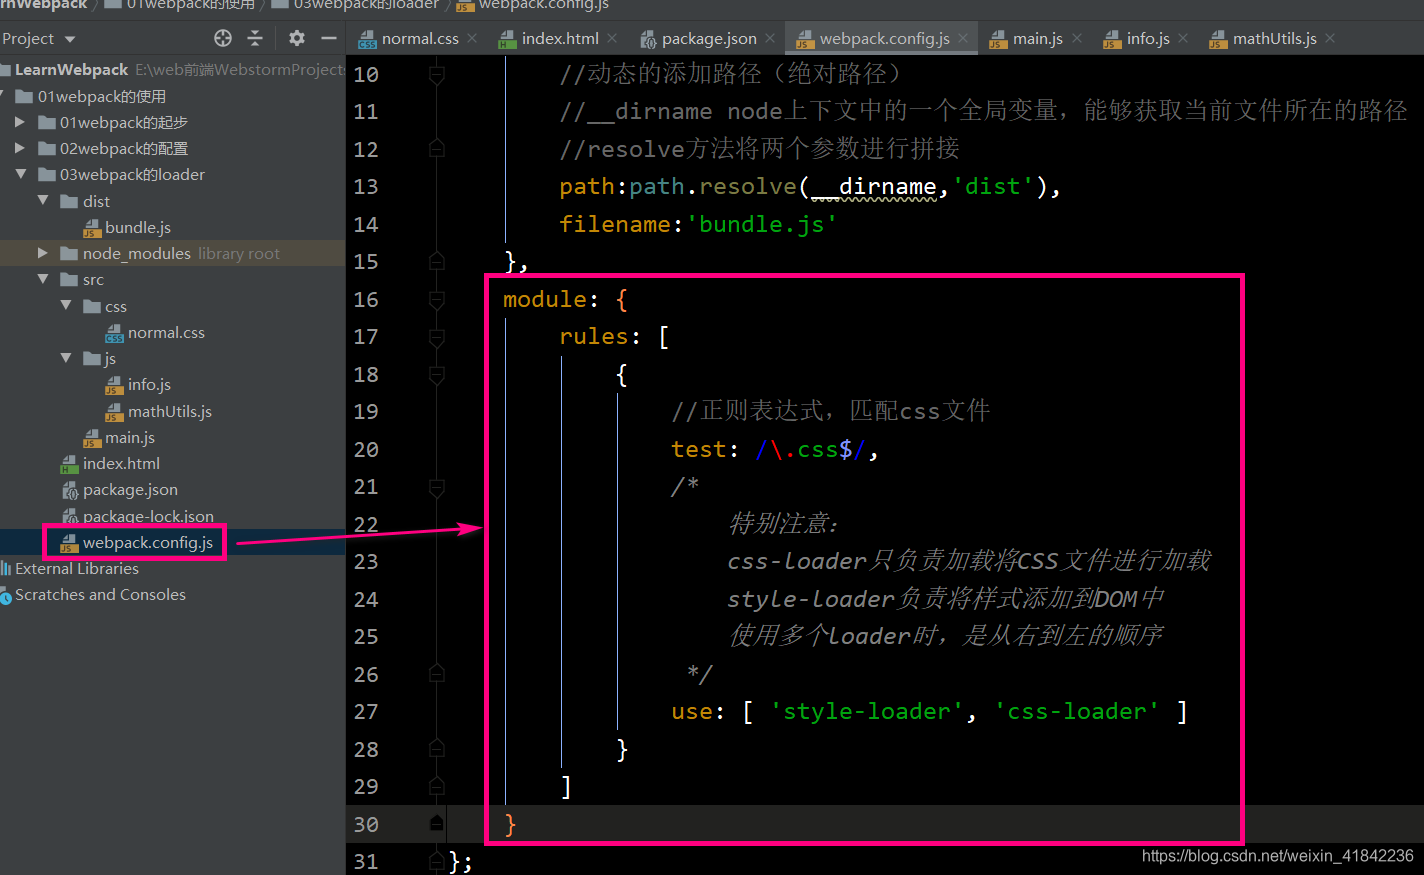
Task: Click line number 27 in gutter
Action: pos(366,712)
